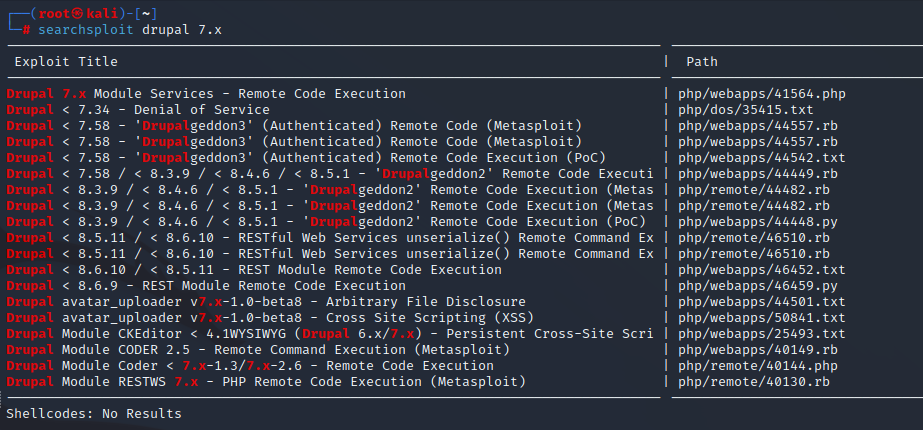The image size is (923, 430).
Task: Click the path 'php/webapps/40149.rb'
Action: point(758,349)
